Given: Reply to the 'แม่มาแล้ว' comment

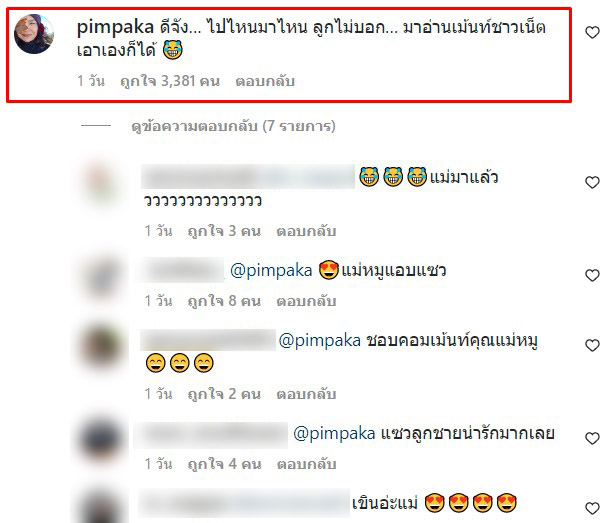Looking at the screenshot, I should 306,231.
